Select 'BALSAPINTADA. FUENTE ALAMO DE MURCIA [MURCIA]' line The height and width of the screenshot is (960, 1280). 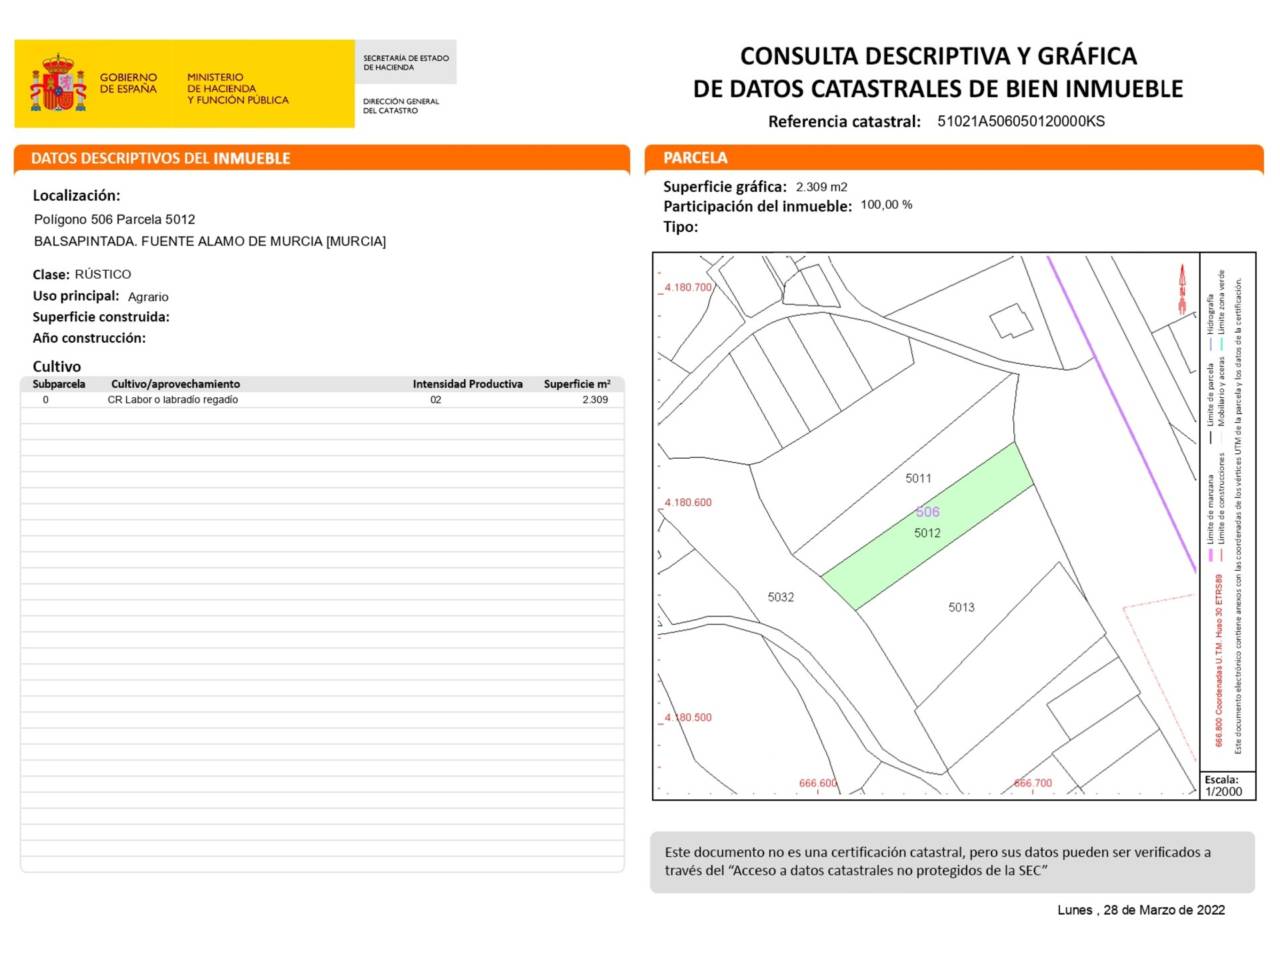[209, 241]
